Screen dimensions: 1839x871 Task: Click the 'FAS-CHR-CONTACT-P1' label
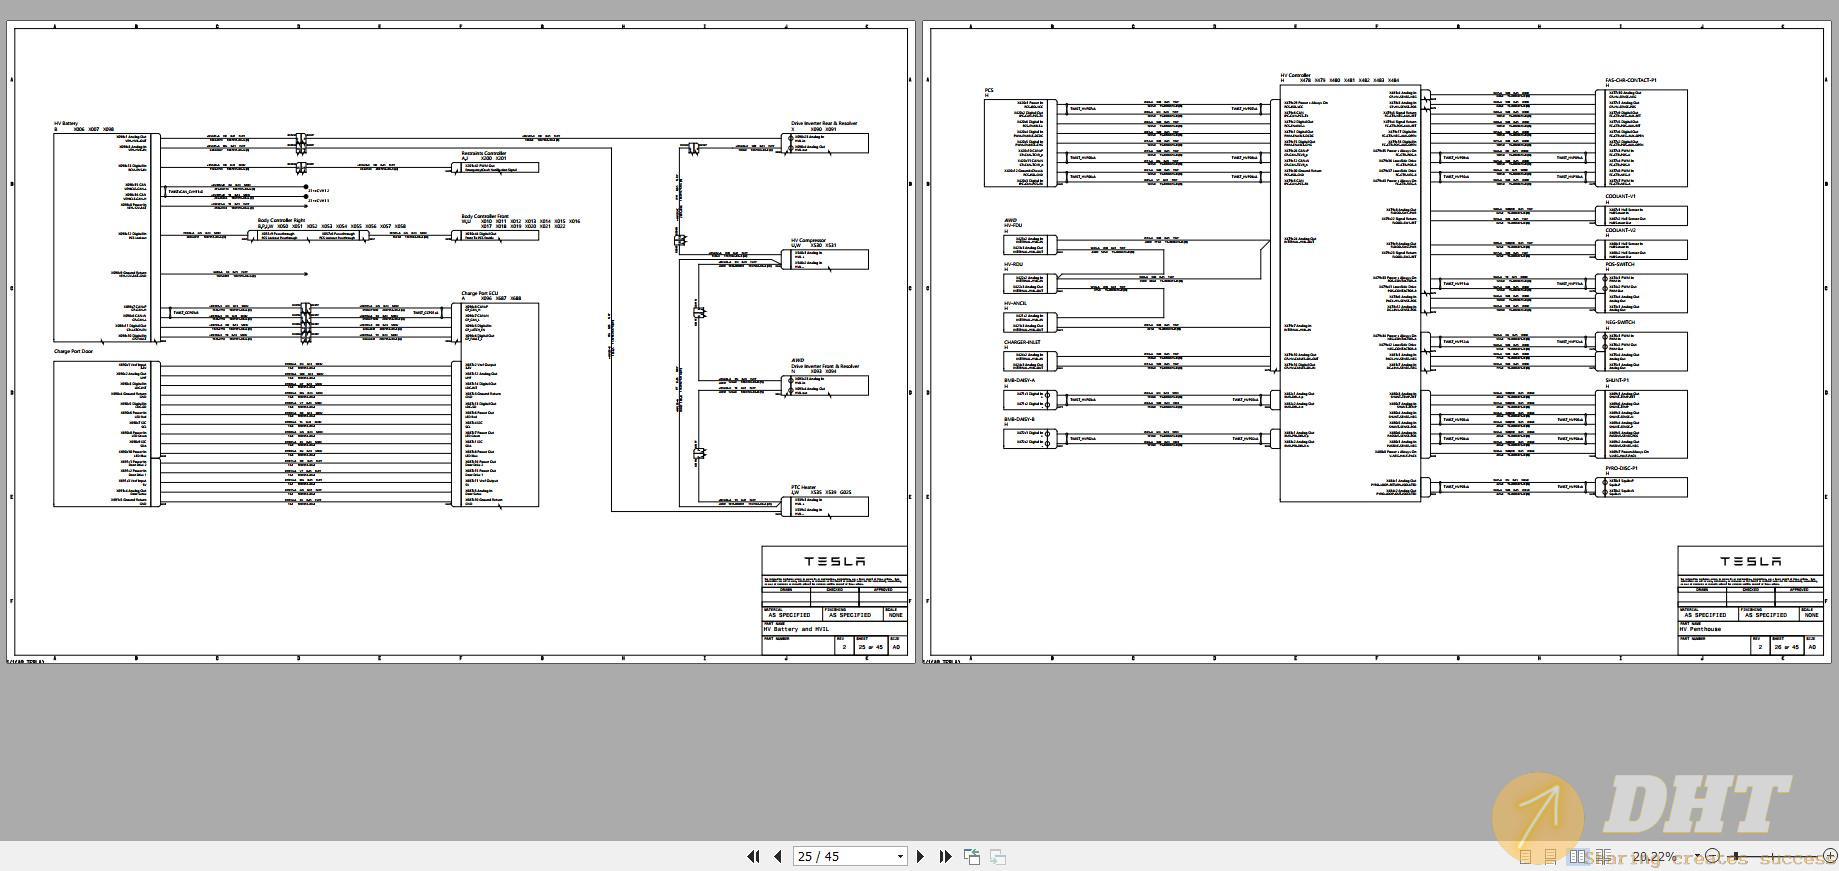point(1631,80)
